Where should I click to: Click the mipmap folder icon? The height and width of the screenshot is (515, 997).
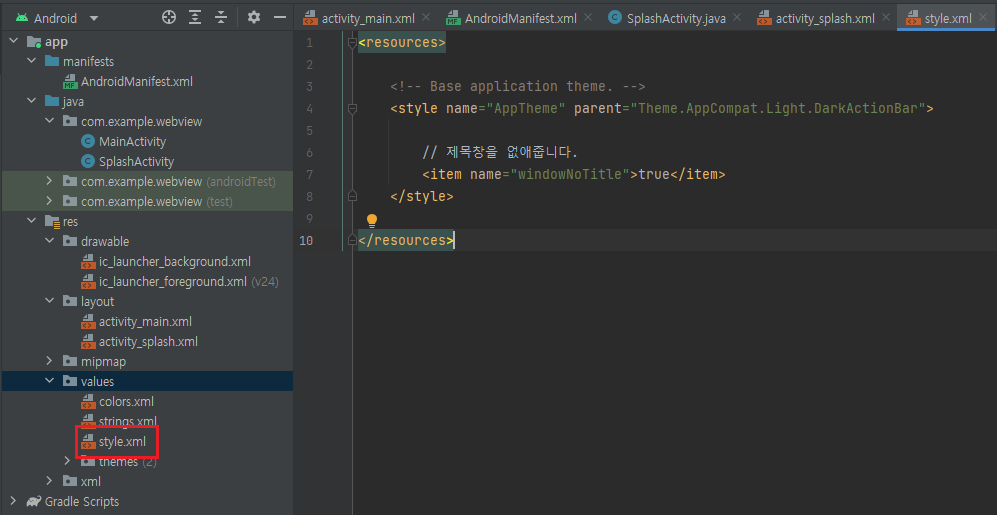point(70,361)
